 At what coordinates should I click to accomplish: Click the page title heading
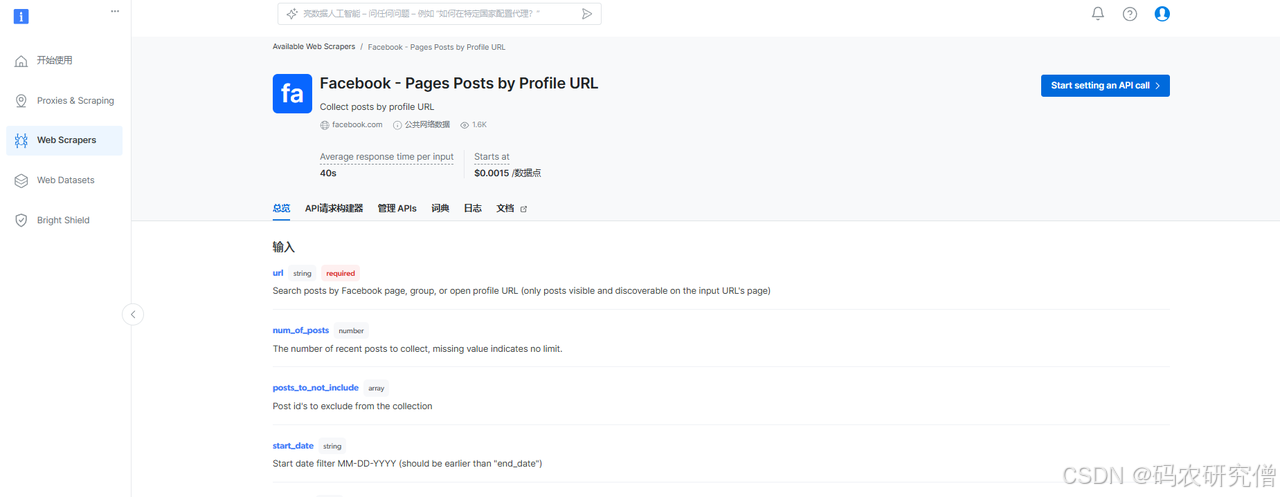[459, 83]
